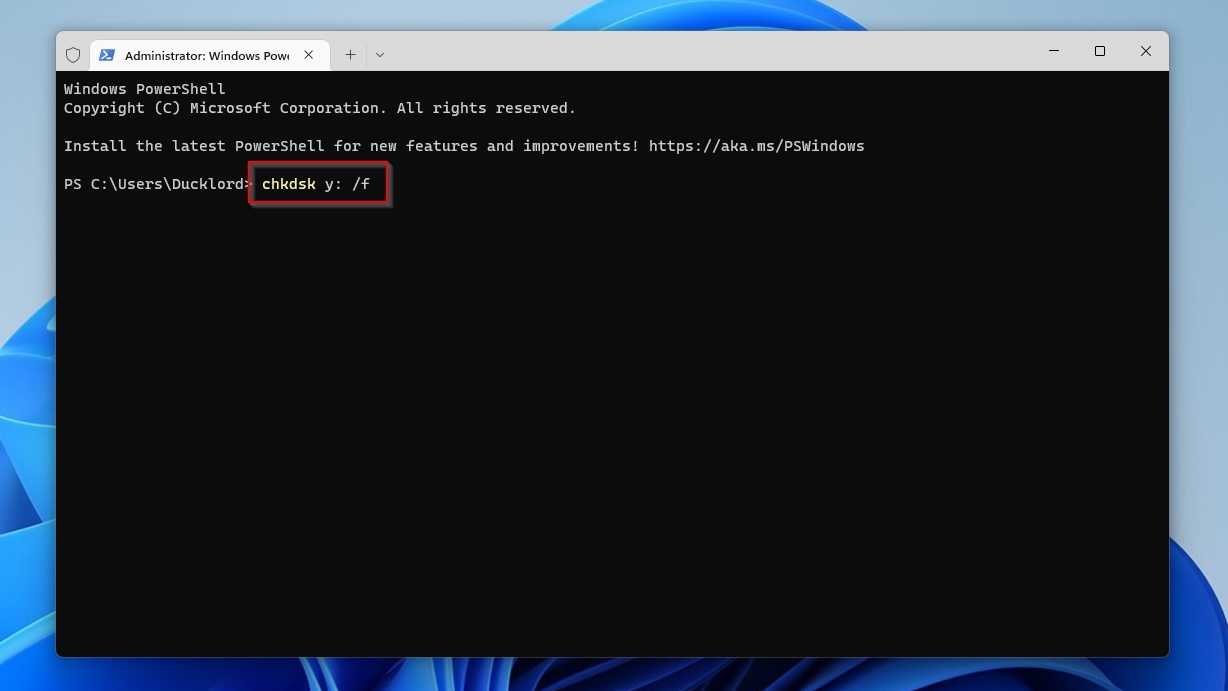
Task: Click the "Windows PowerShell" header line
Action: click(x=144, y=89)
